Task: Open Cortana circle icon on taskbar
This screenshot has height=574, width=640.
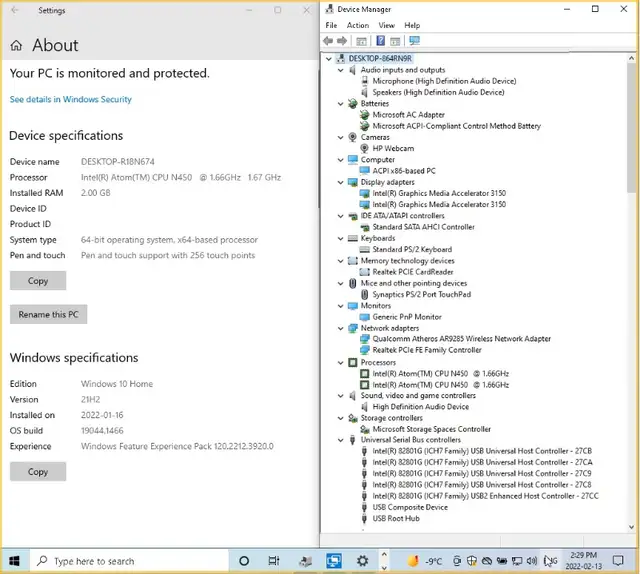Action: [x=244, y=561]
